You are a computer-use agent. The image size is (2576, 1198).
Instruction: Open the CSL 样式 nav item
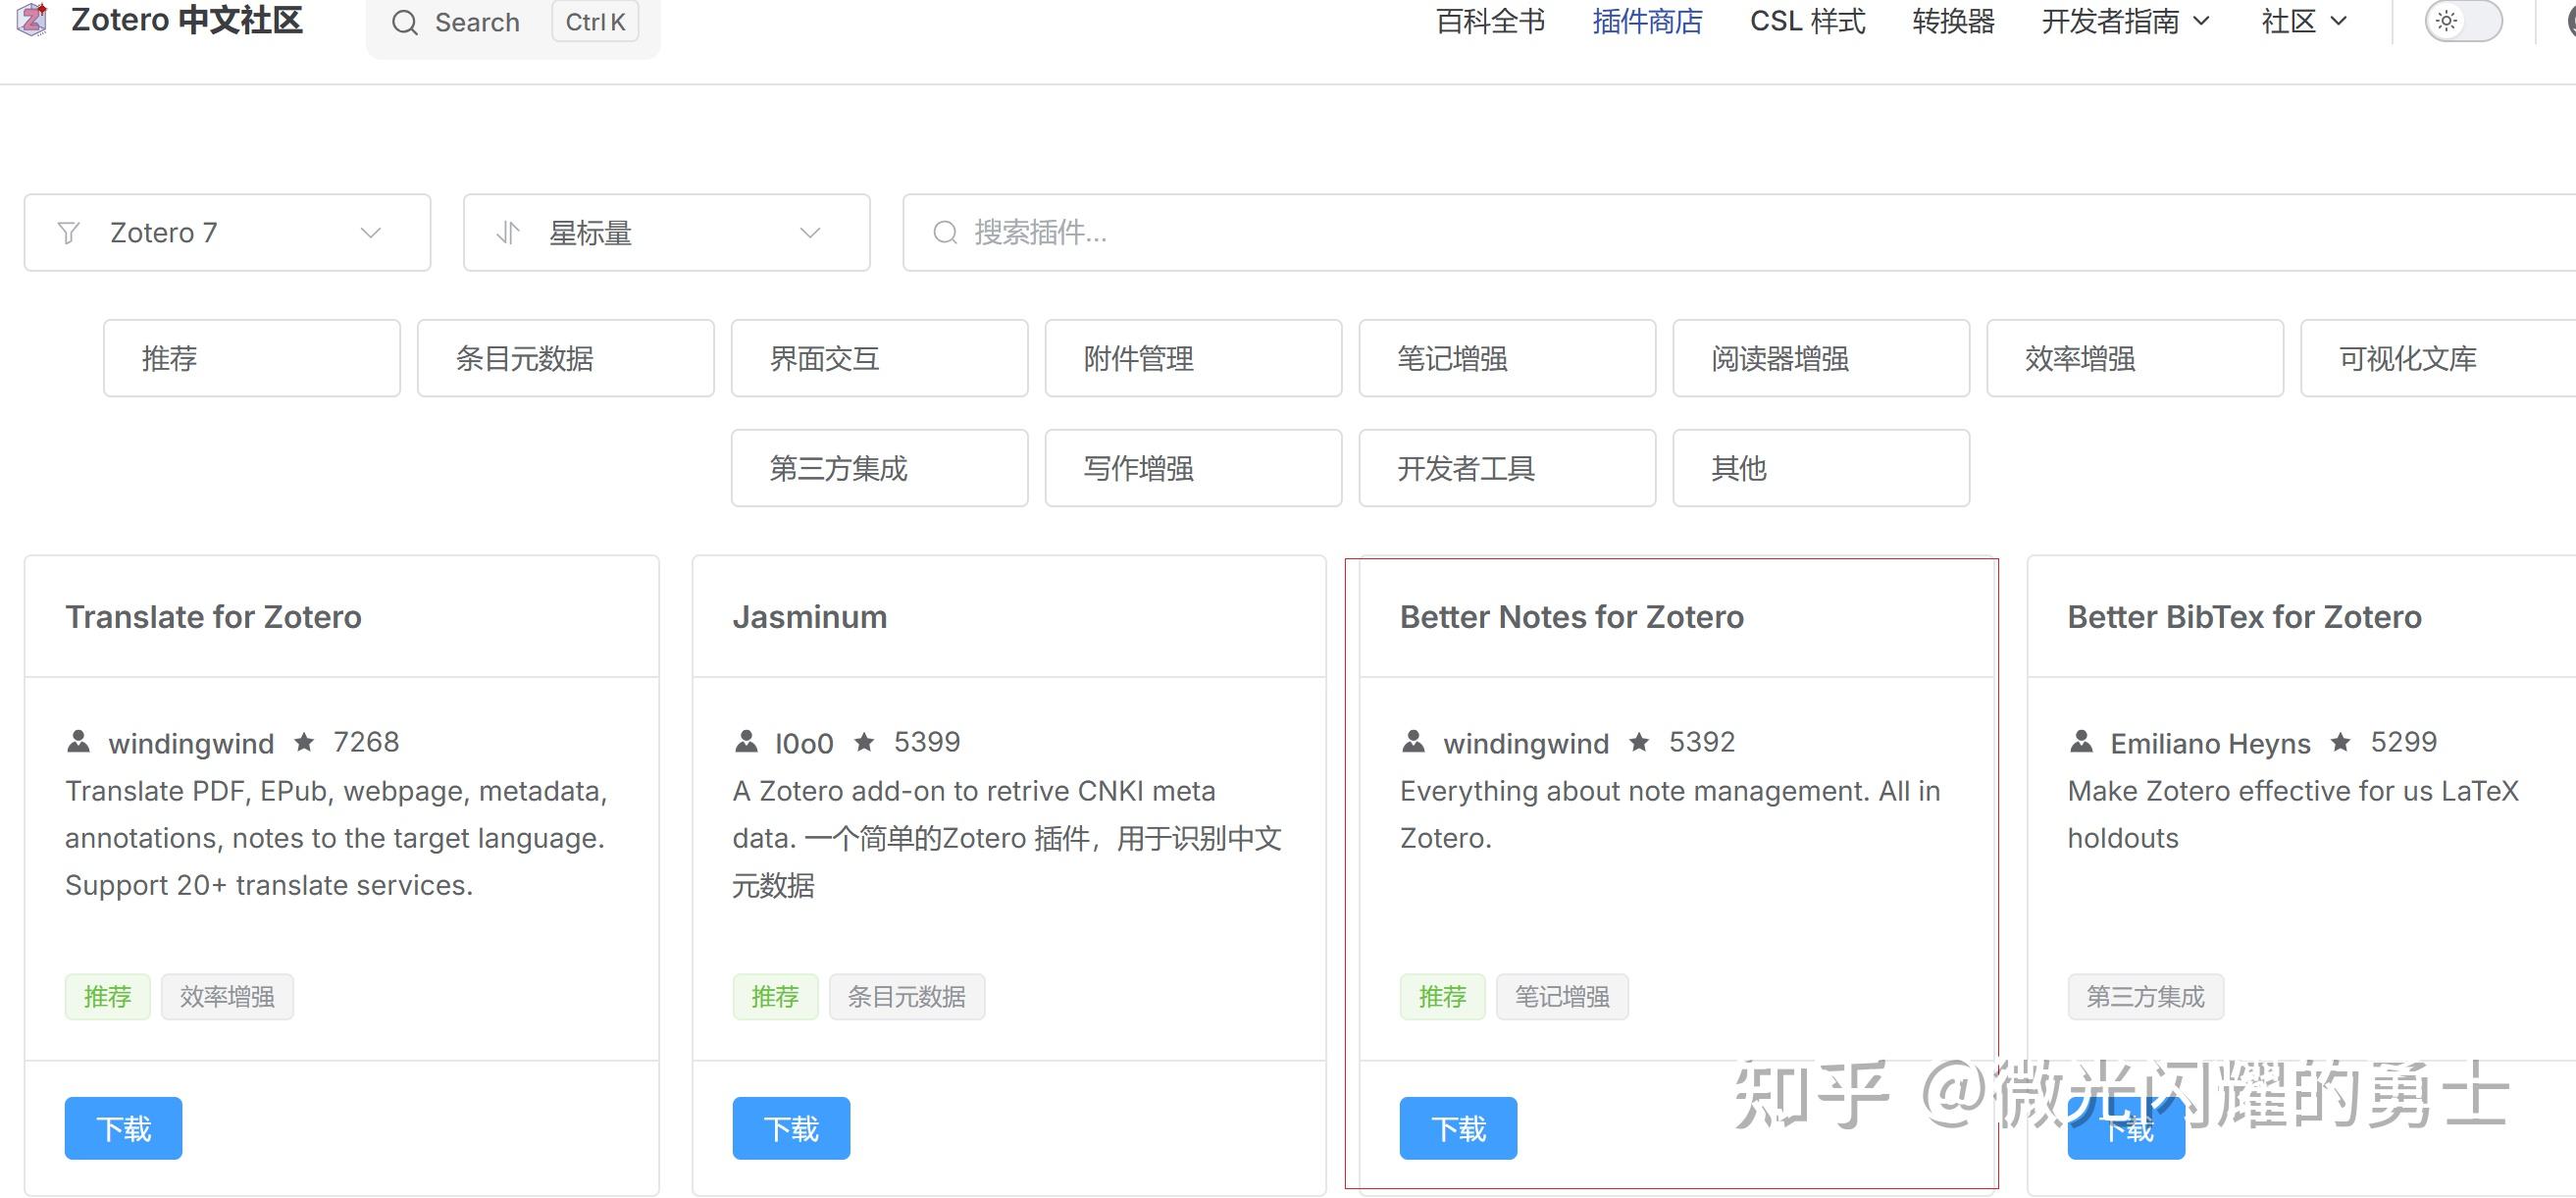[x=1807, y=21]
